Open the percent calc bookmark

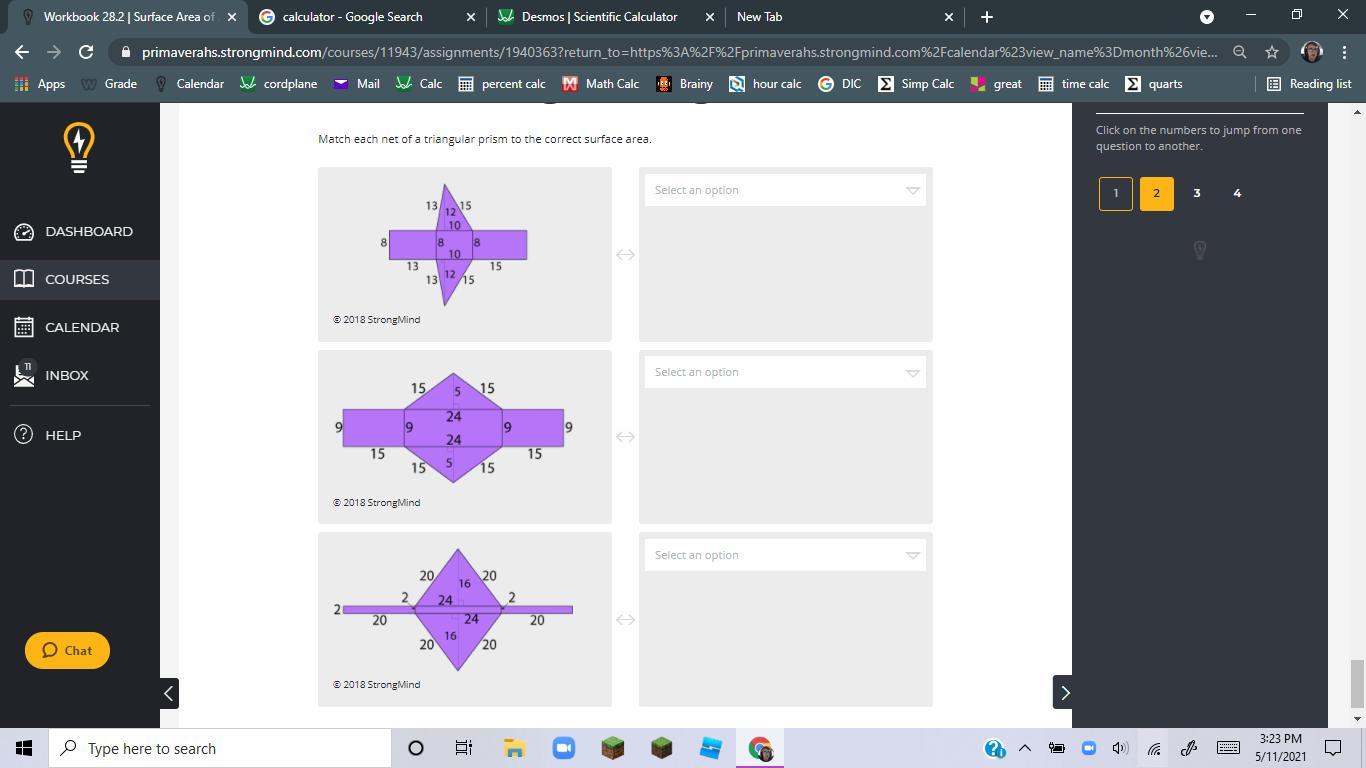pyautogui.click(x=502, y=84)
